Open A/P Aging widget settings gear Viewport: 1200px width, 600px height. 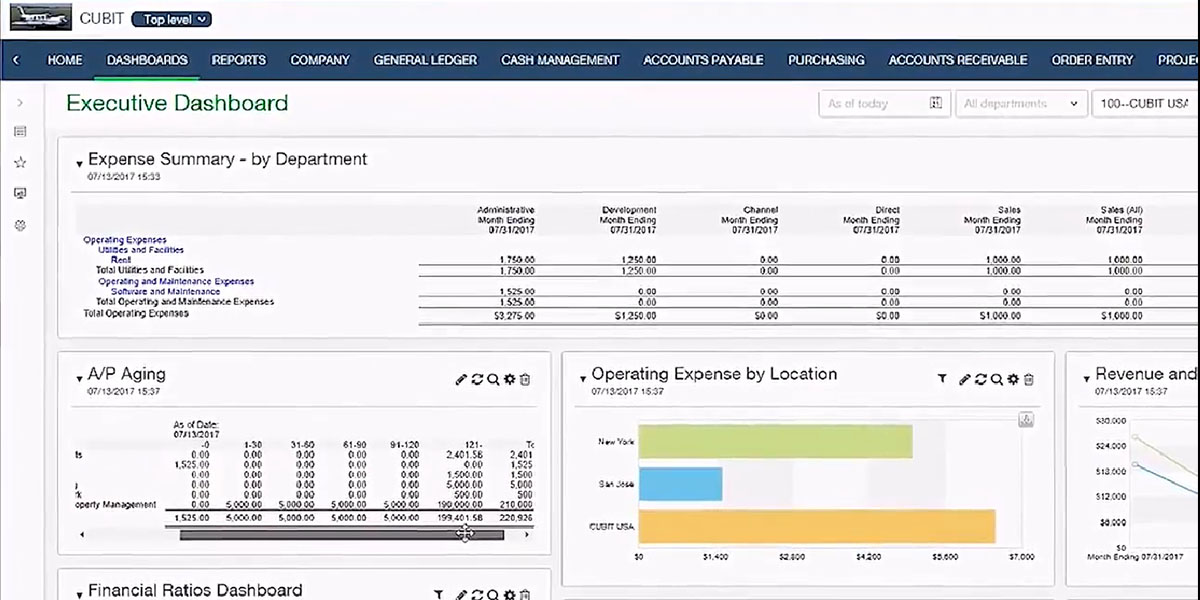[509, 379]
